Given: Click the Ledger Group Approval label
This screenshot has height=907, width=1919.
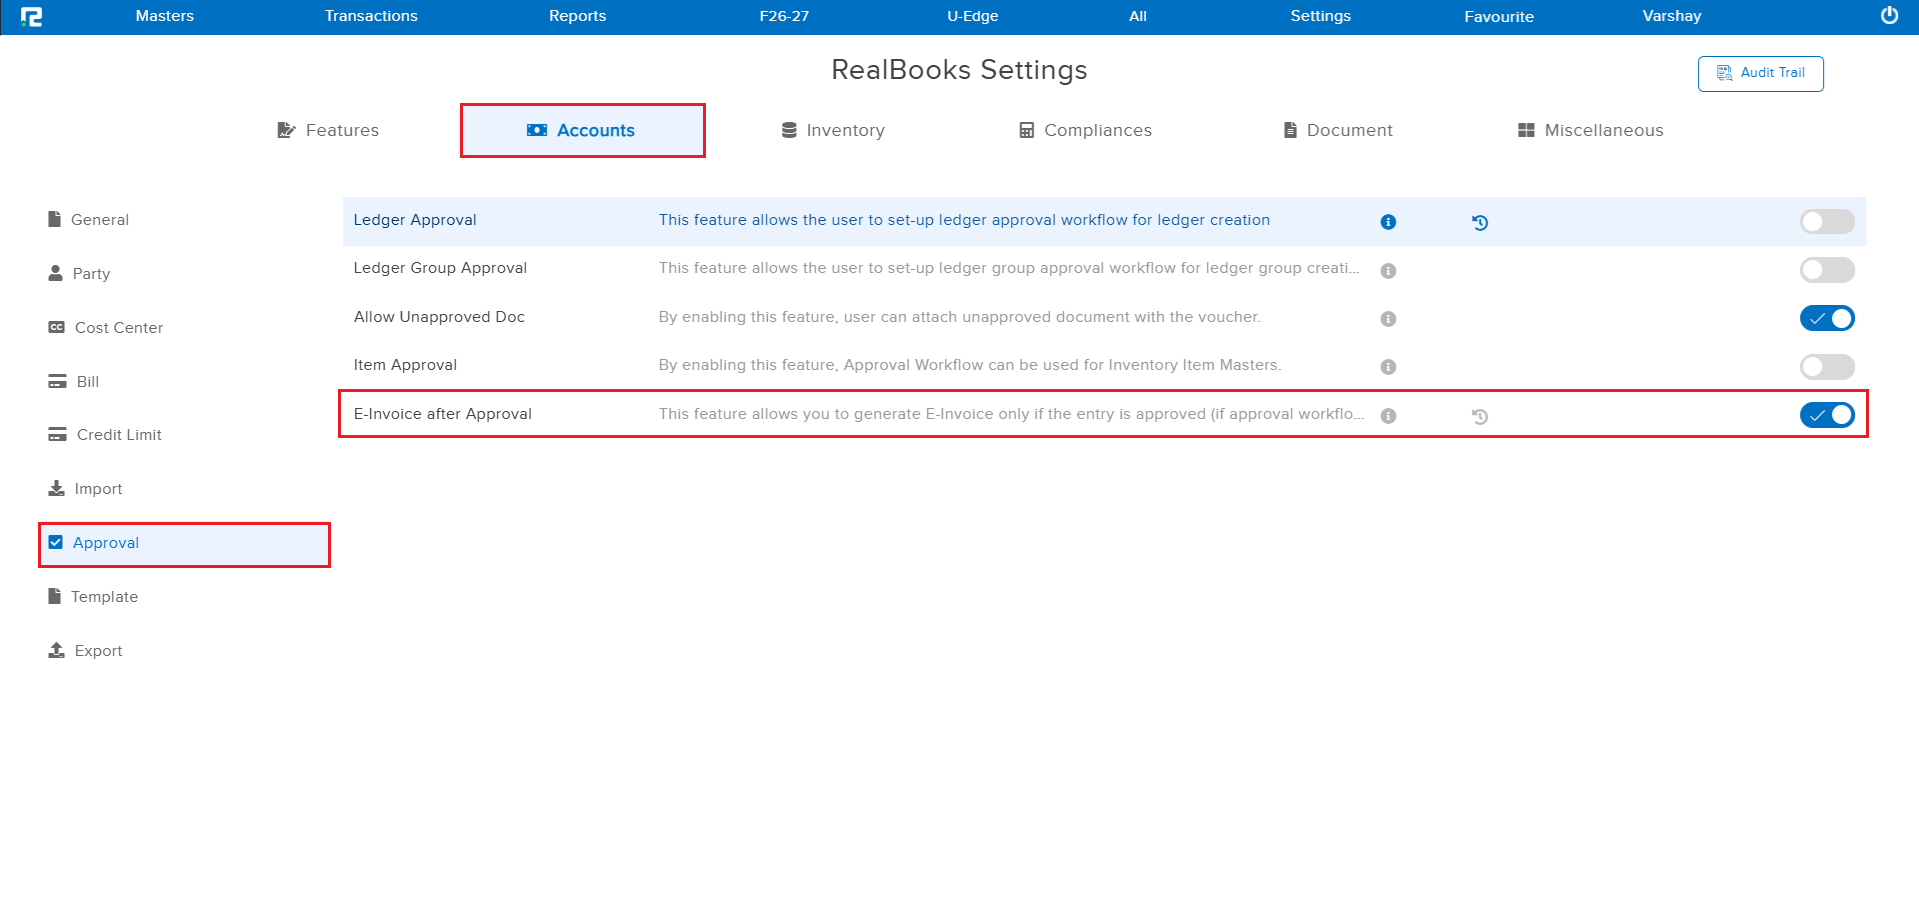Looking at the screenshot, I should (440, 268).
